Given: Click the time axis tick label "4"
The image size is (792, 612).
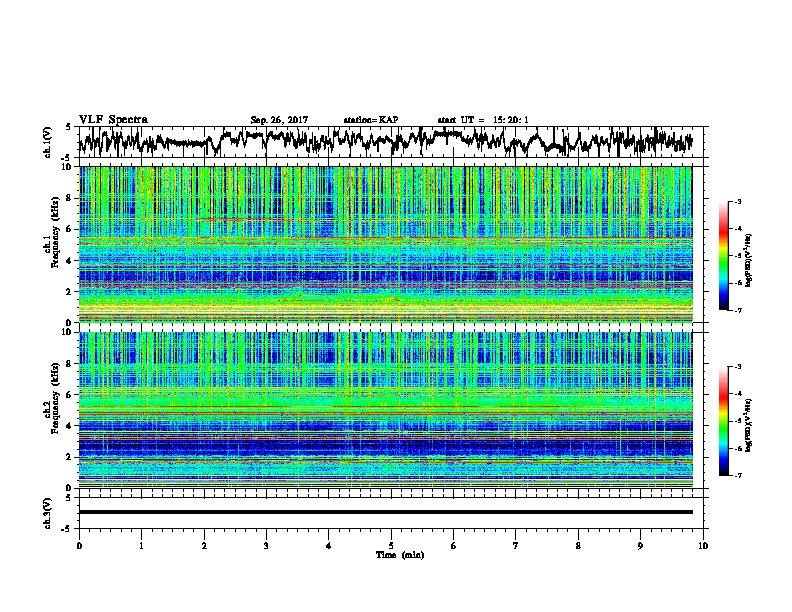Looking at the screenshot, I should [x=329, y=546].
